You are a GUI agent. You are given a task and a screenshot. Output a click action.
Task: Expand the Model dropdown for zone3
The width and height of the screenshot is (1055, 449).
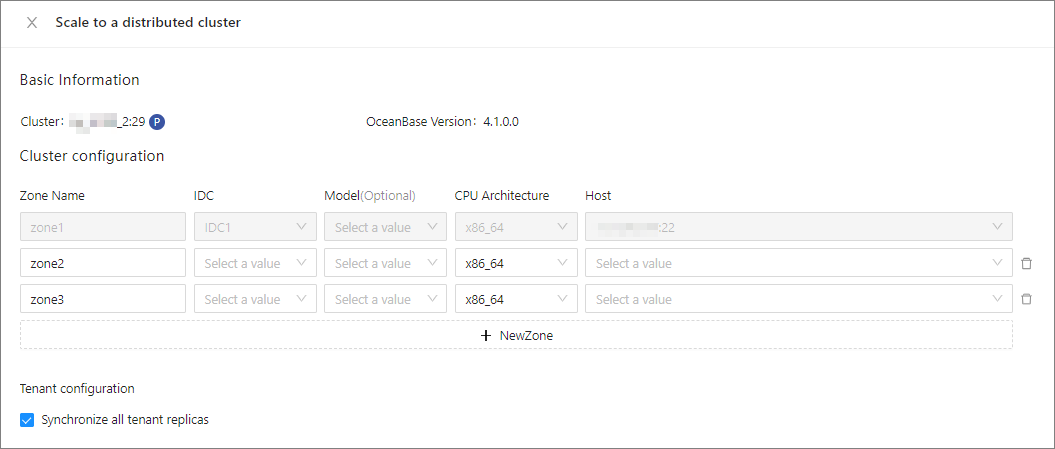(x=385, y=299)
